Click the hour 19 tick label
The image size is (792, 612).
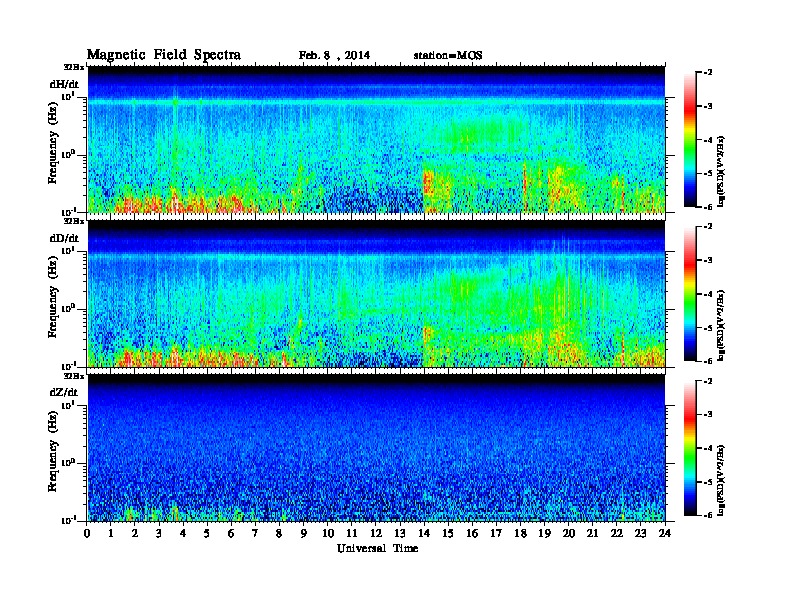click(x=544, y=533)
